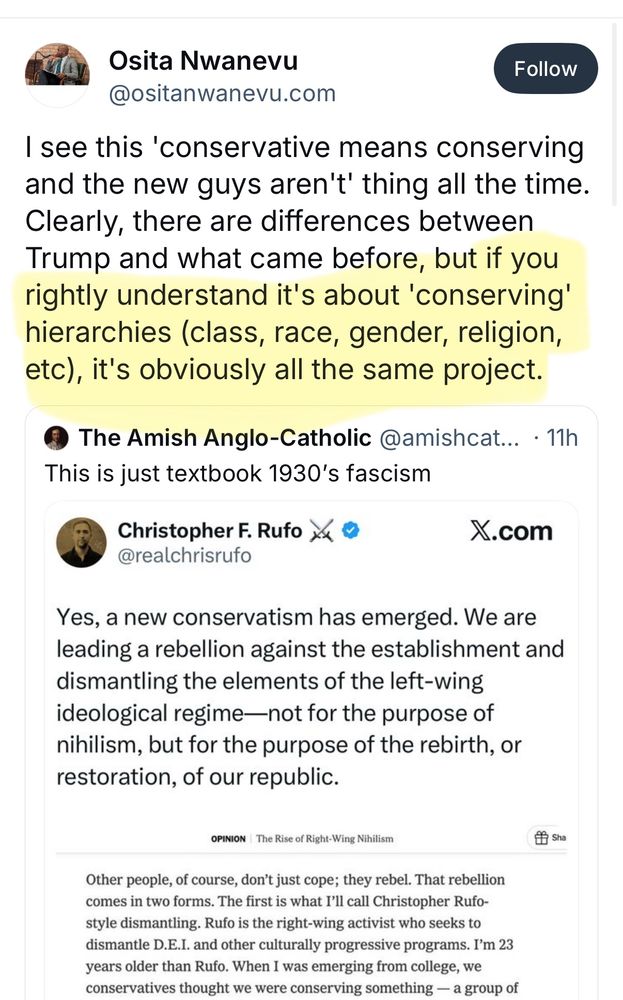Click the 11h timestamp on quoted post
623x1000 pixels.
(558, 437)
